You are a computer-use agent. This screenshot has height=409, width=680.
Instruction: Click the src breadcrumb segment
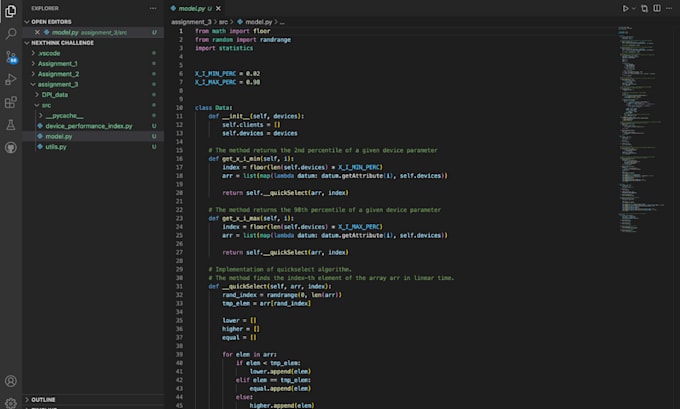pos(223,22)
